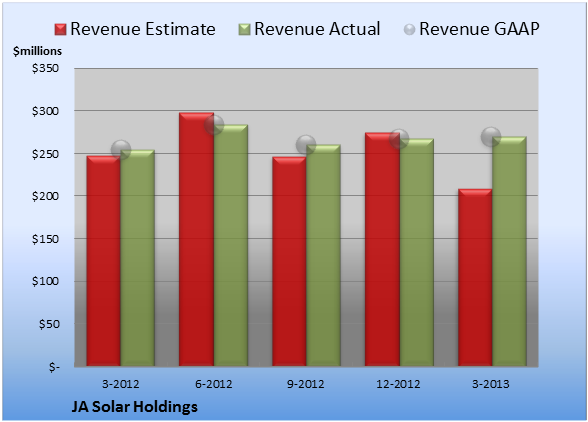Select the red estimate bar for 12-2012
The width and height of the screenshot is (588, 422).
(382, 249)
